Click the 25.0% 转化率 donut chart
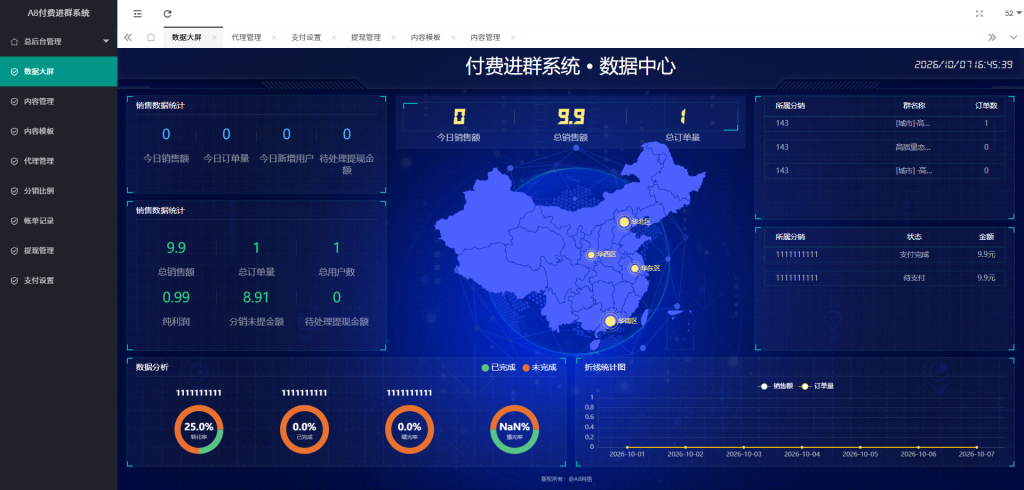The height and width of the screenshot is (490, 1024). point(199,429)
